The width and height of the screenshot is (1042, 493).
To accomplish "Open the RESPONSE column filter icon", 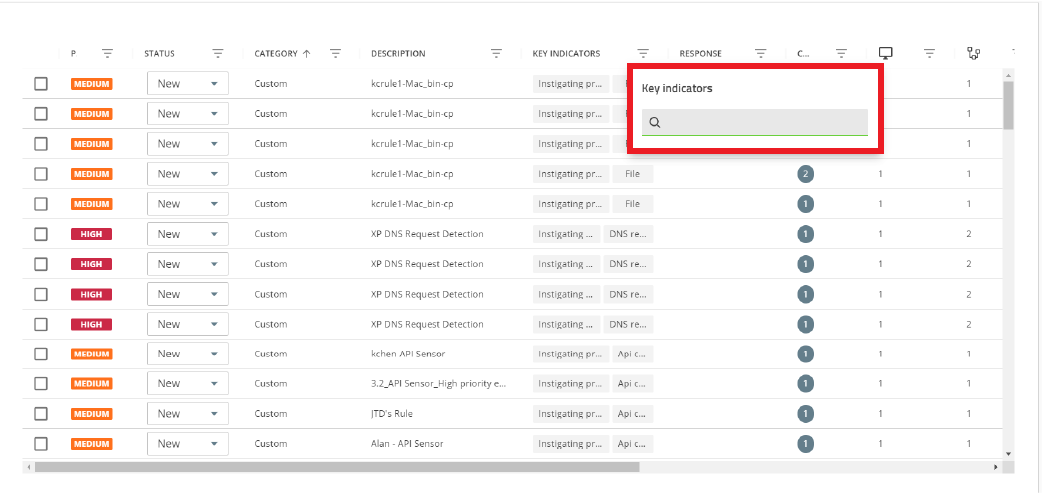I will (x=761, y=54).
